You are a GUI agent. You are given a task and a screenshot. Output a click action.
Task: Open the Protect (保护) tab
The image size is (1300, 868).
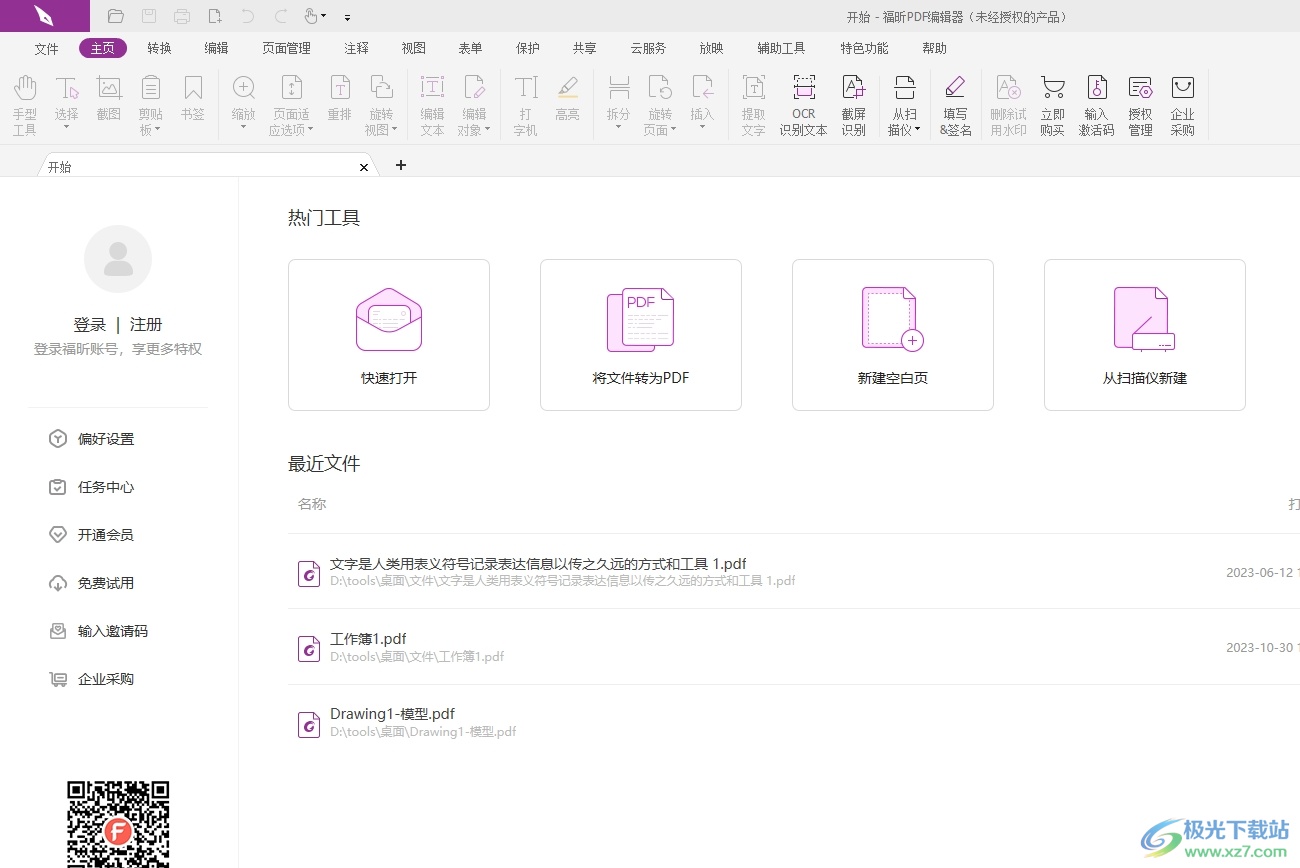pos(527,48)
